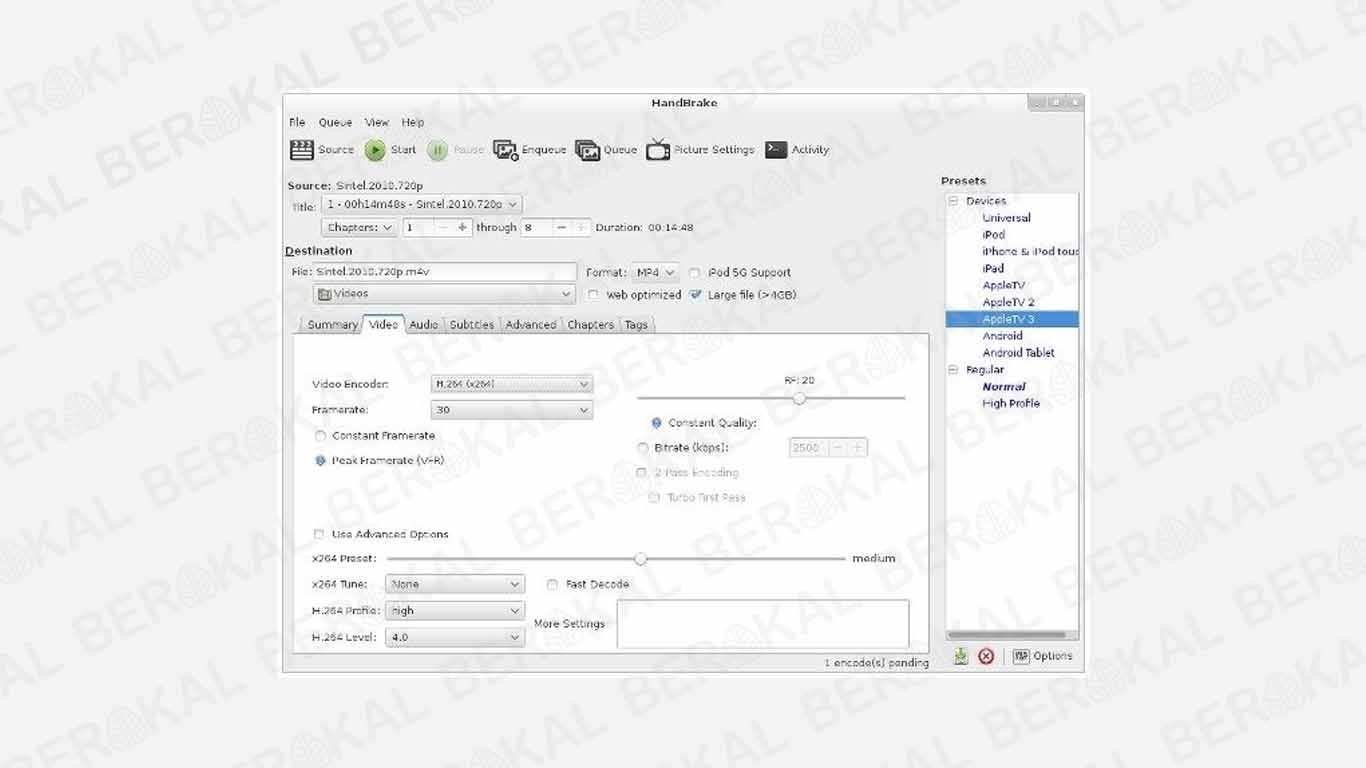Viewport: 1366px width, 768px height.
Task: Select the Constant Framerate radio button
Action: (321, 436)
